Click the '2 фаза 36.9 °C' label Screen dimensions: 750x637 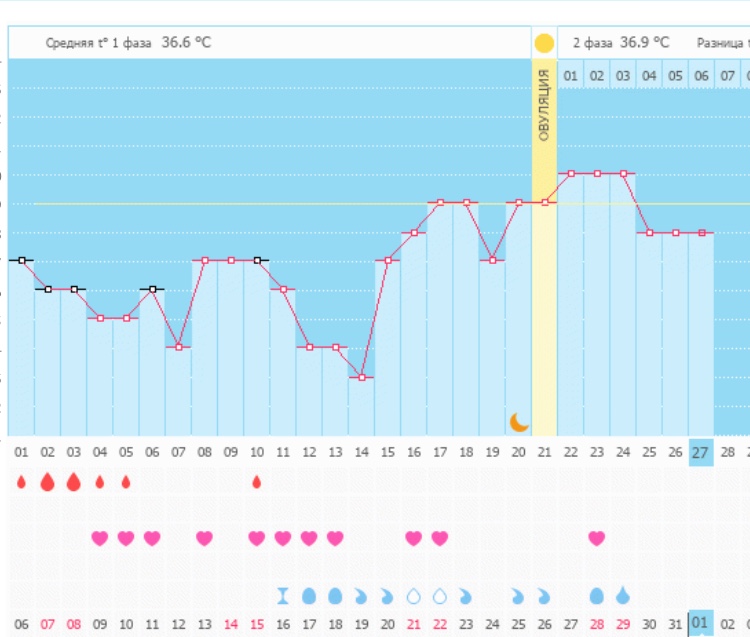(x=621, y=43)
